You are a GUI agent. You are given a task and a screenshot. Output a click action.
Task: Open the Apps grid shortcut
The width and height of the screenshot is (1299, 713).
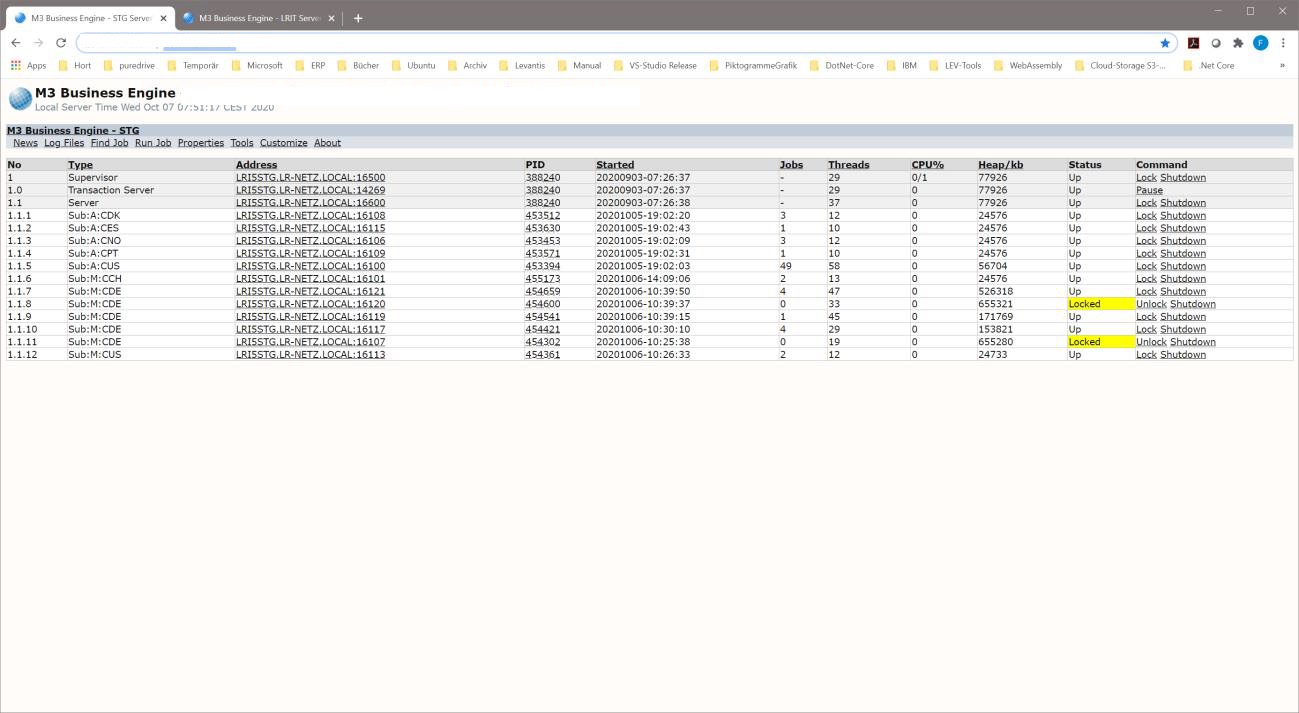29,66
